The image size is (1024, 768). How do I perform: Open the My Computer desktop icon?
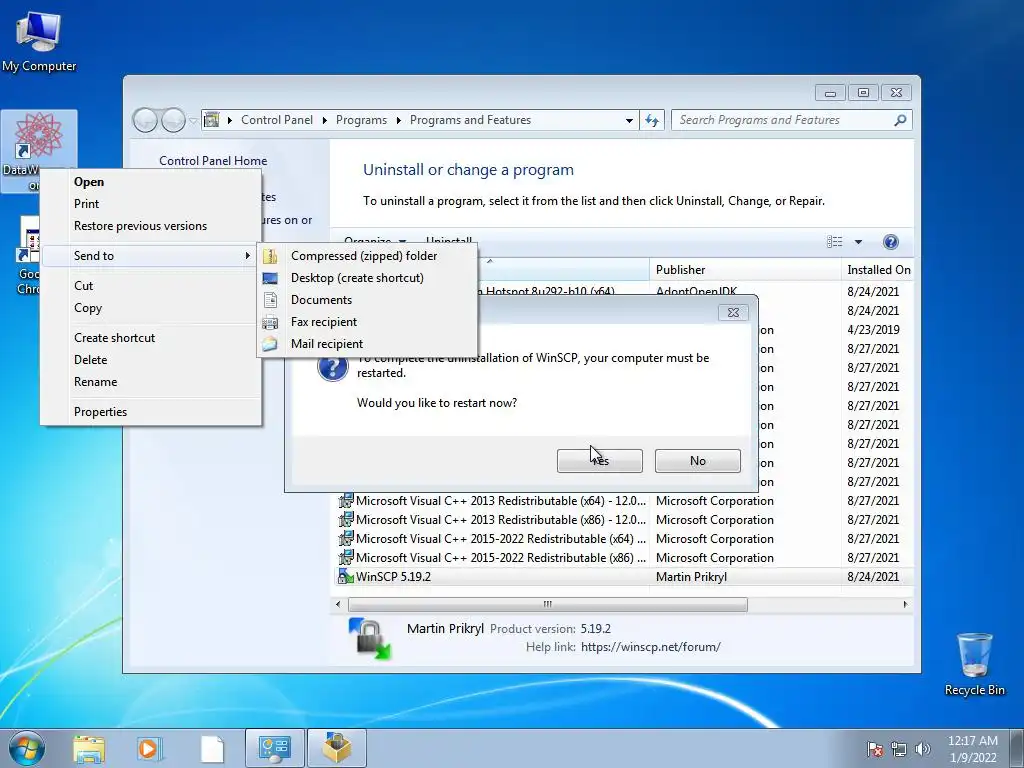39,41
